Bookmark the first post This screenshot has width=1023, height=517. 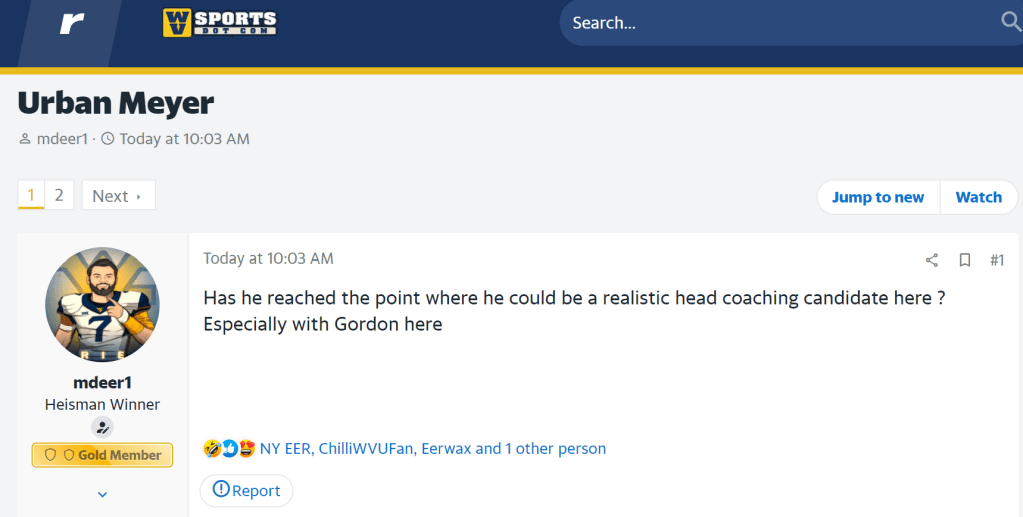965,260
